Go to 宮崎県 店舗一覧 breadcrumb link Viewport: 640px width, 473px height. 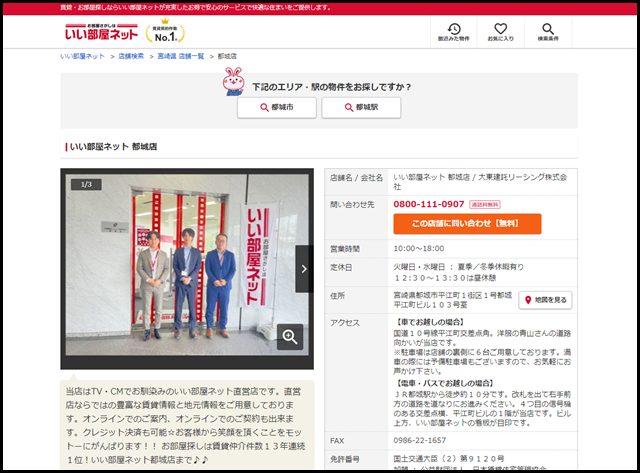[x=181, y=56]
